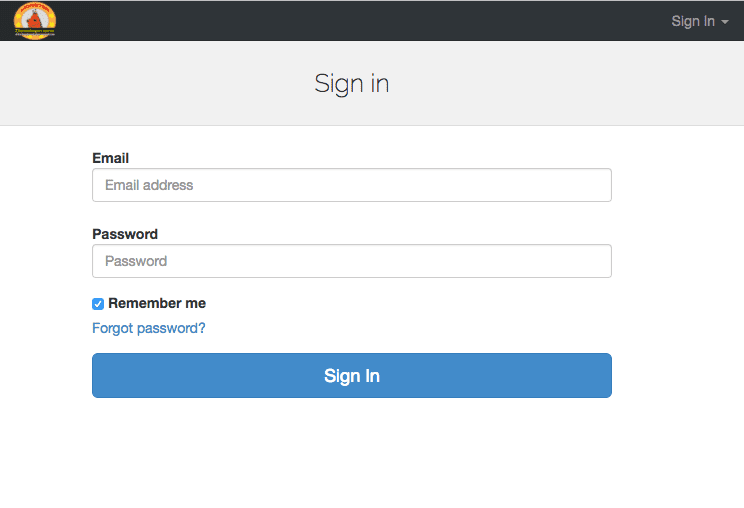Open the Sign In dropdown in the navbar
Image resolution: width=744 pixels, height=508 pixels.
[x=700, y=21]
